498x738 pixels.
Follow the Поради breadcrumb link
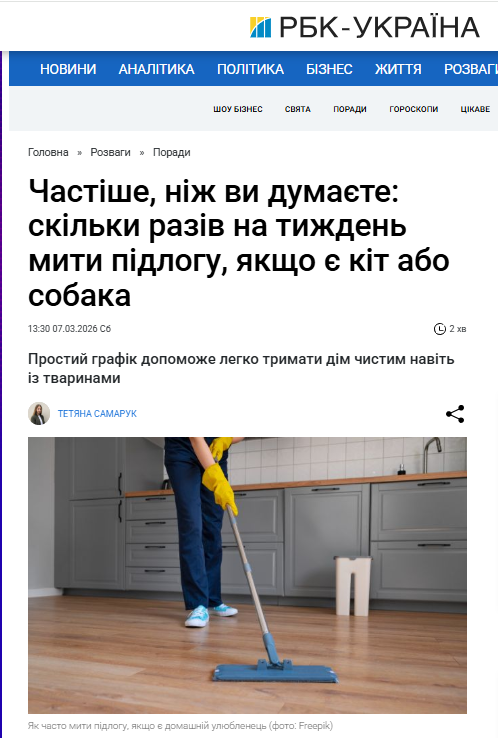(x=171, y=152)
